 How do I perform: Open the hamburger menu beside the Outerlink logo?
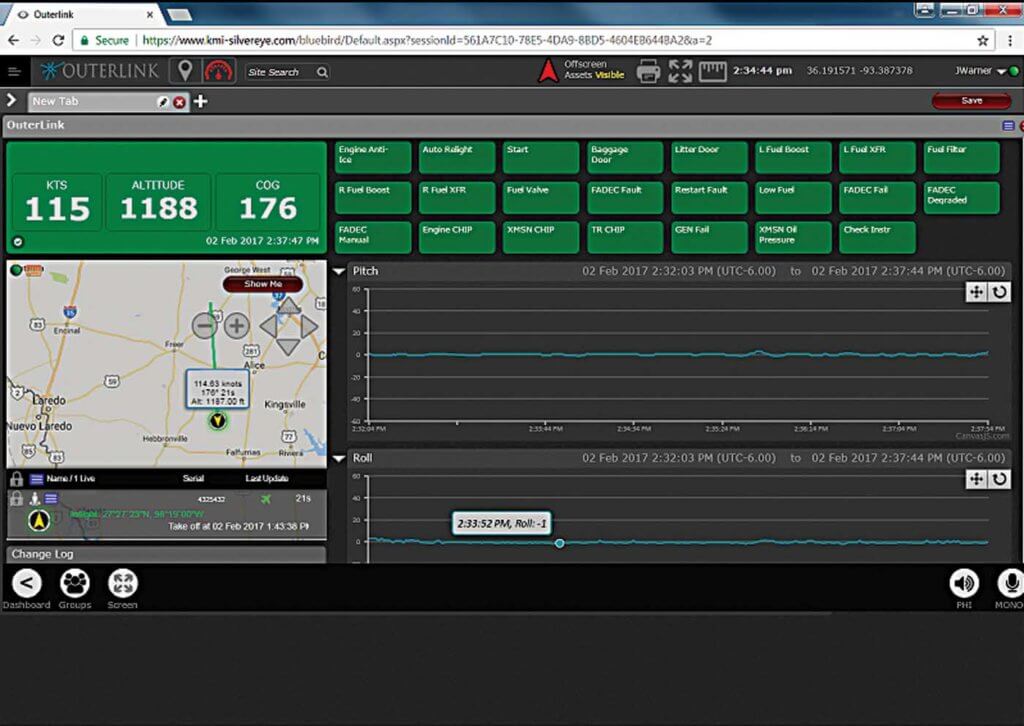(x=14, y=71)
